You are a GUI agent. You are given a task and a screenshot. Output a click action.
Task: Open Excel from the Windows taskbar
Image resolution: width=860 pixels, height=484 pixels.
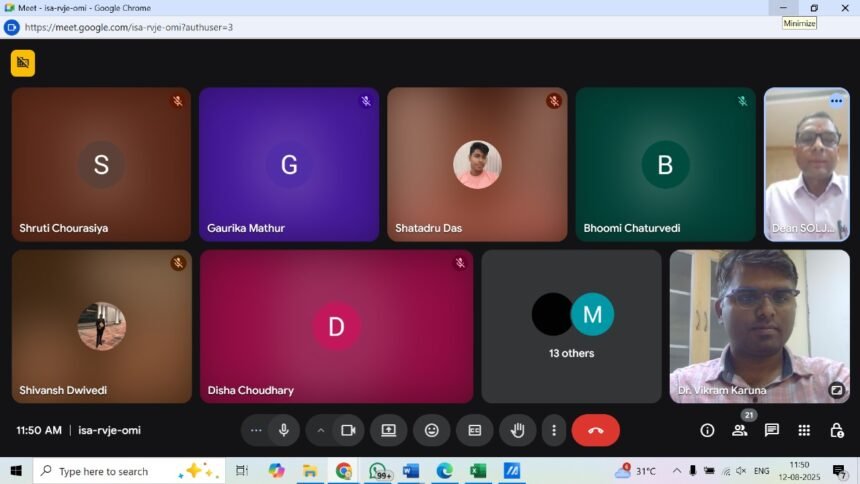[478, 471]
